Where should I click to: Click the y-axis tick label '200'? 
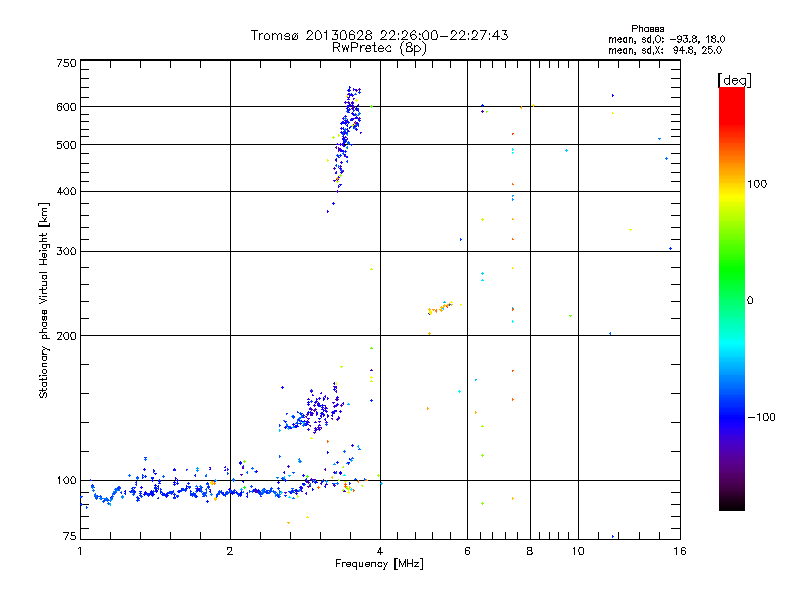point(66,336)
